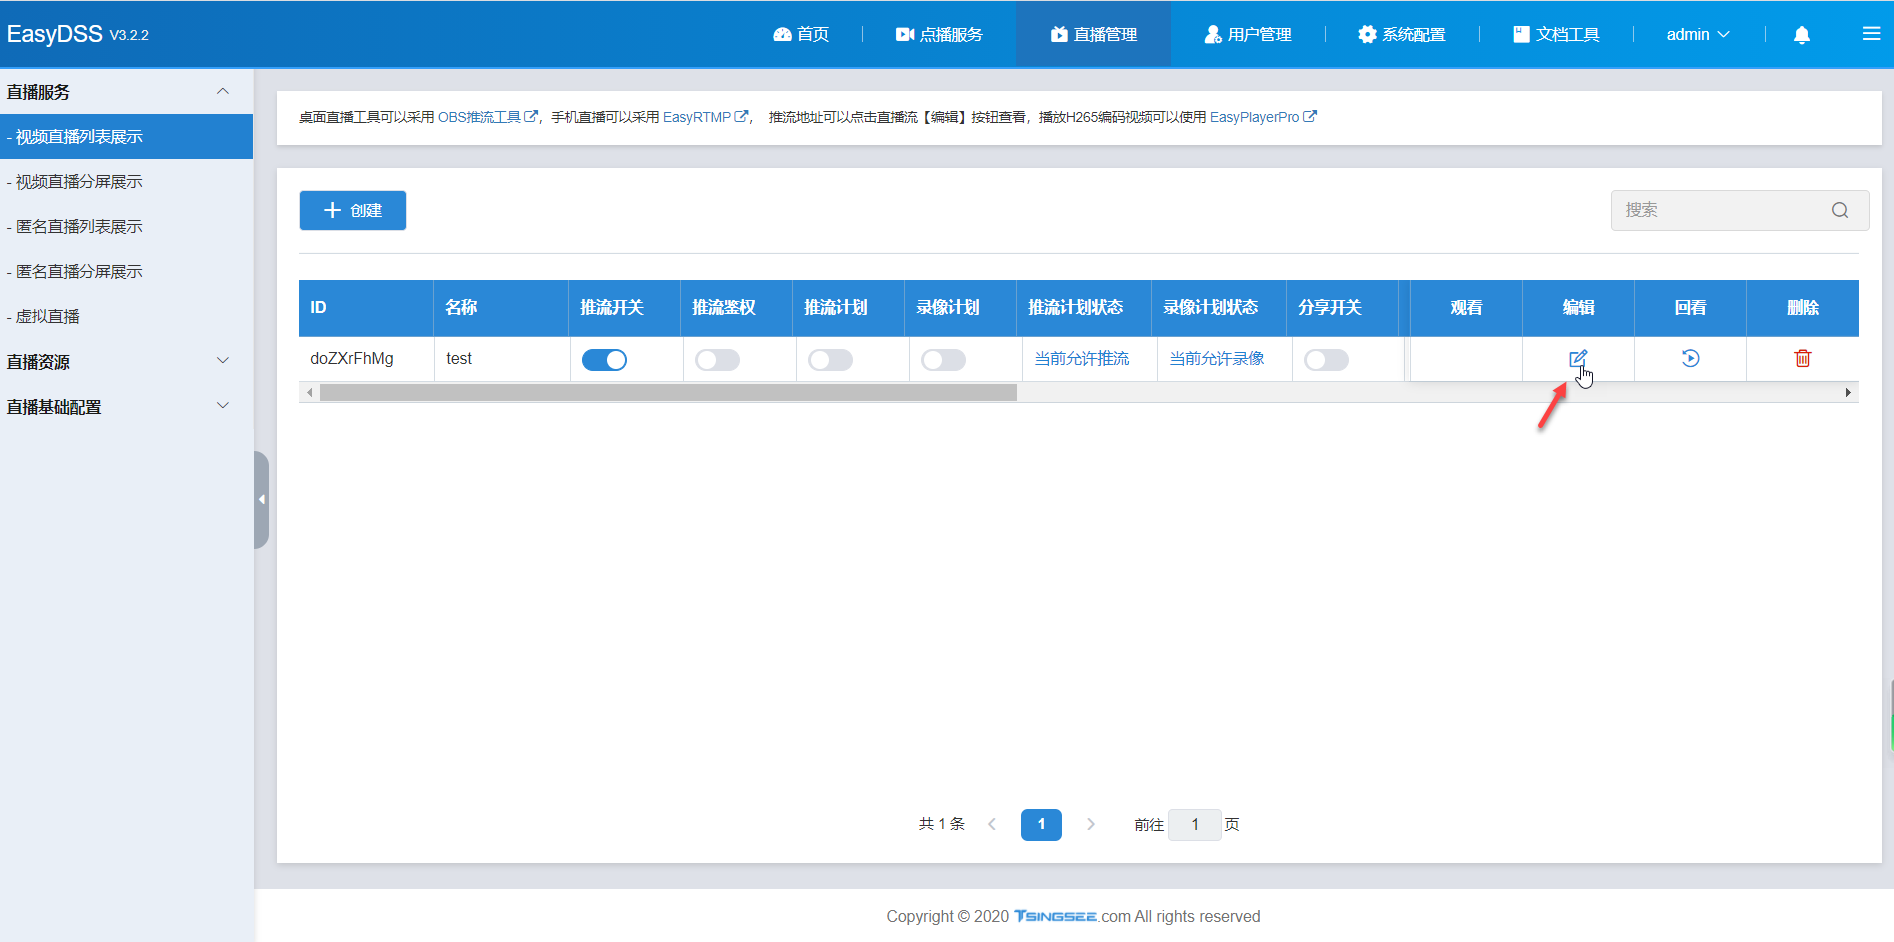Open 系统配置 via its gear icon
Viewport: 1894px width, 942px height.
pyautogui.click(x=1366, y=33)
